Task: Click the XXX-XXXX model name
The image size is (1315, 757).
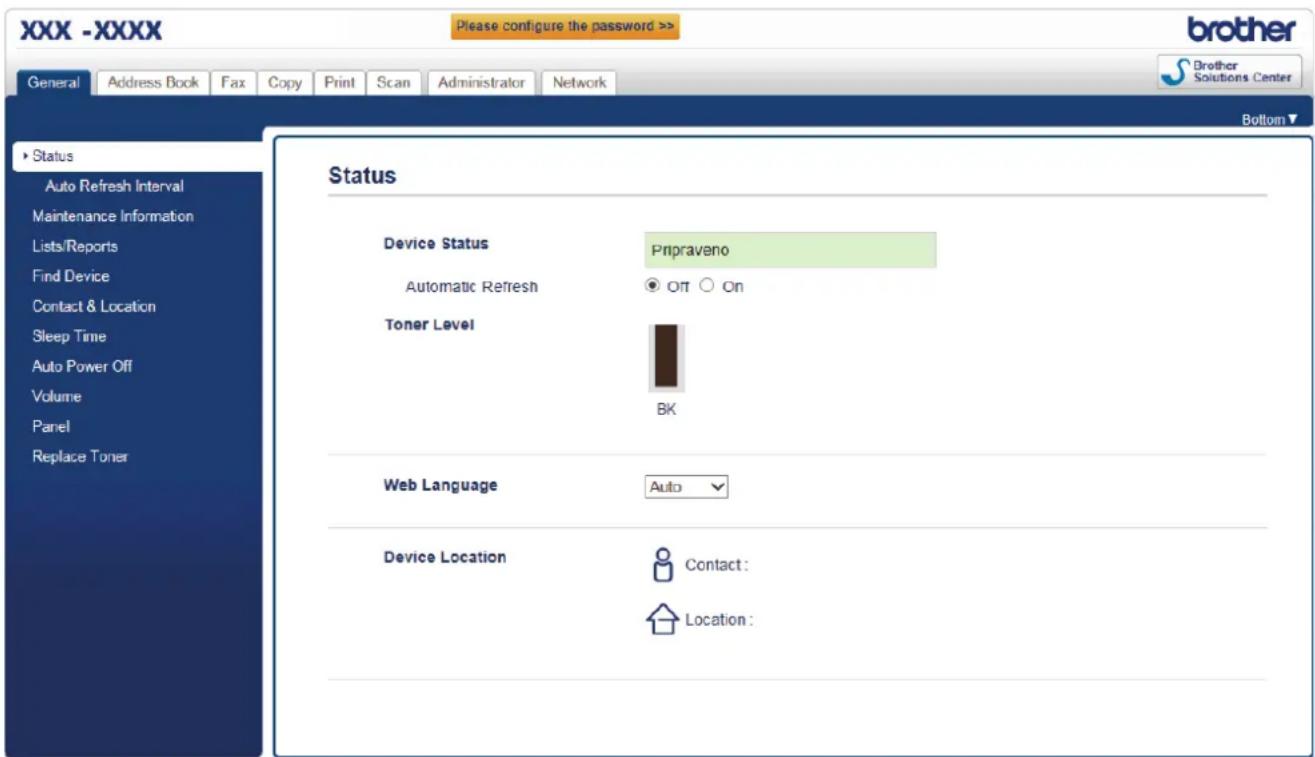Action: pyautogui.click(x=92, y=32)
